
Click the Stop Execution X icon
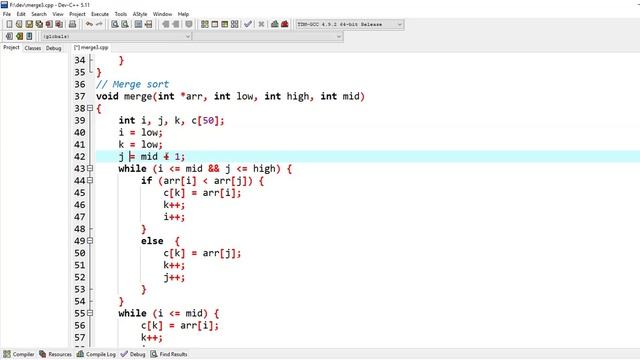pos(261,24)
